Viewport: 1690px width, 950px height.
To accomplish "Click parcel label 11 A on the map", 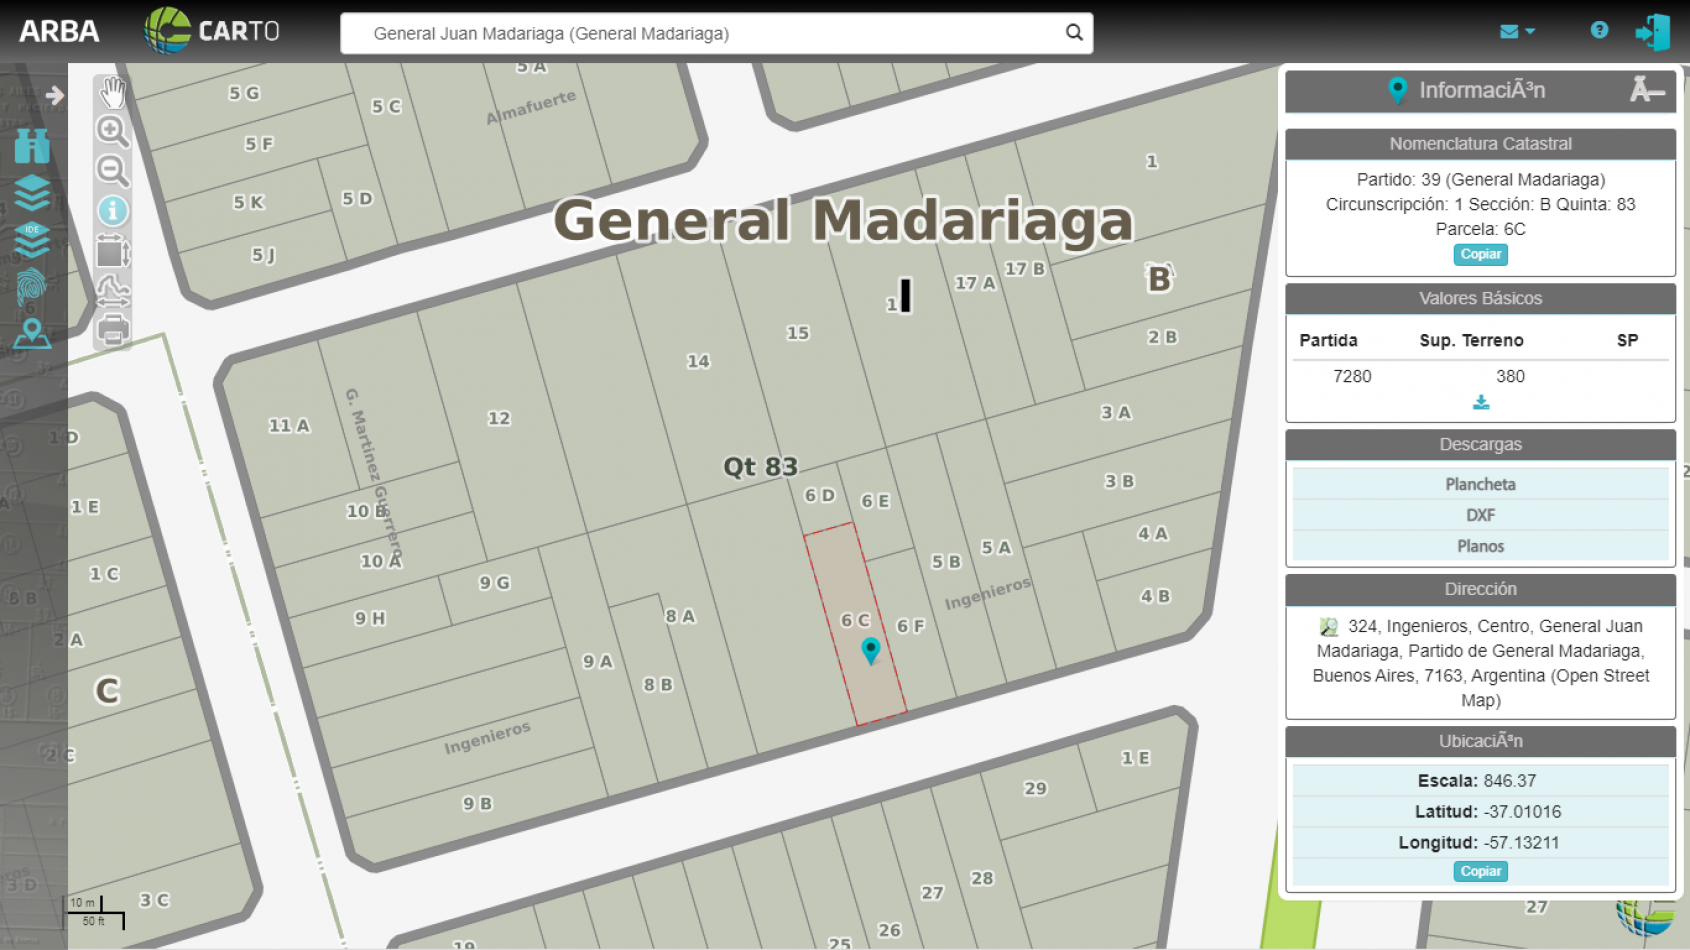I will click(289, 426).
